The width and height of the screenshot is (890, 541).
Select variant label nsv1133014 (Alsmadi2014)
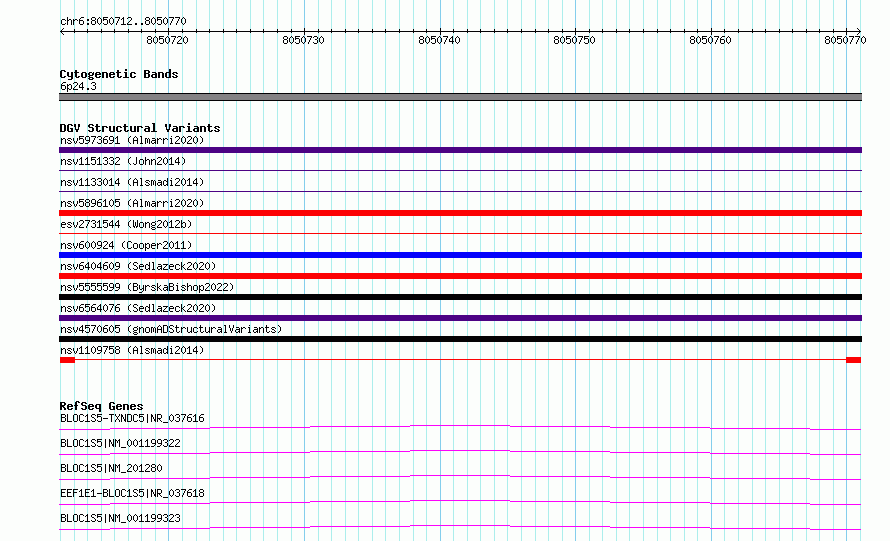click(132, 182)
